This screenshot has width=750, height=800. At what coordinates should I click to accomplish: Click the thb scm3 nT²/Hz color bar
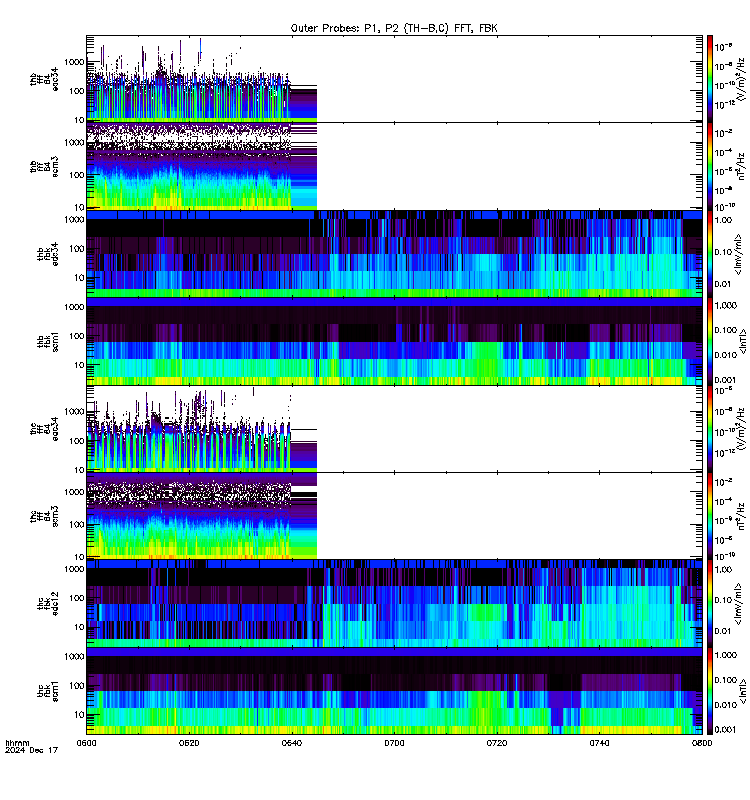710,166
